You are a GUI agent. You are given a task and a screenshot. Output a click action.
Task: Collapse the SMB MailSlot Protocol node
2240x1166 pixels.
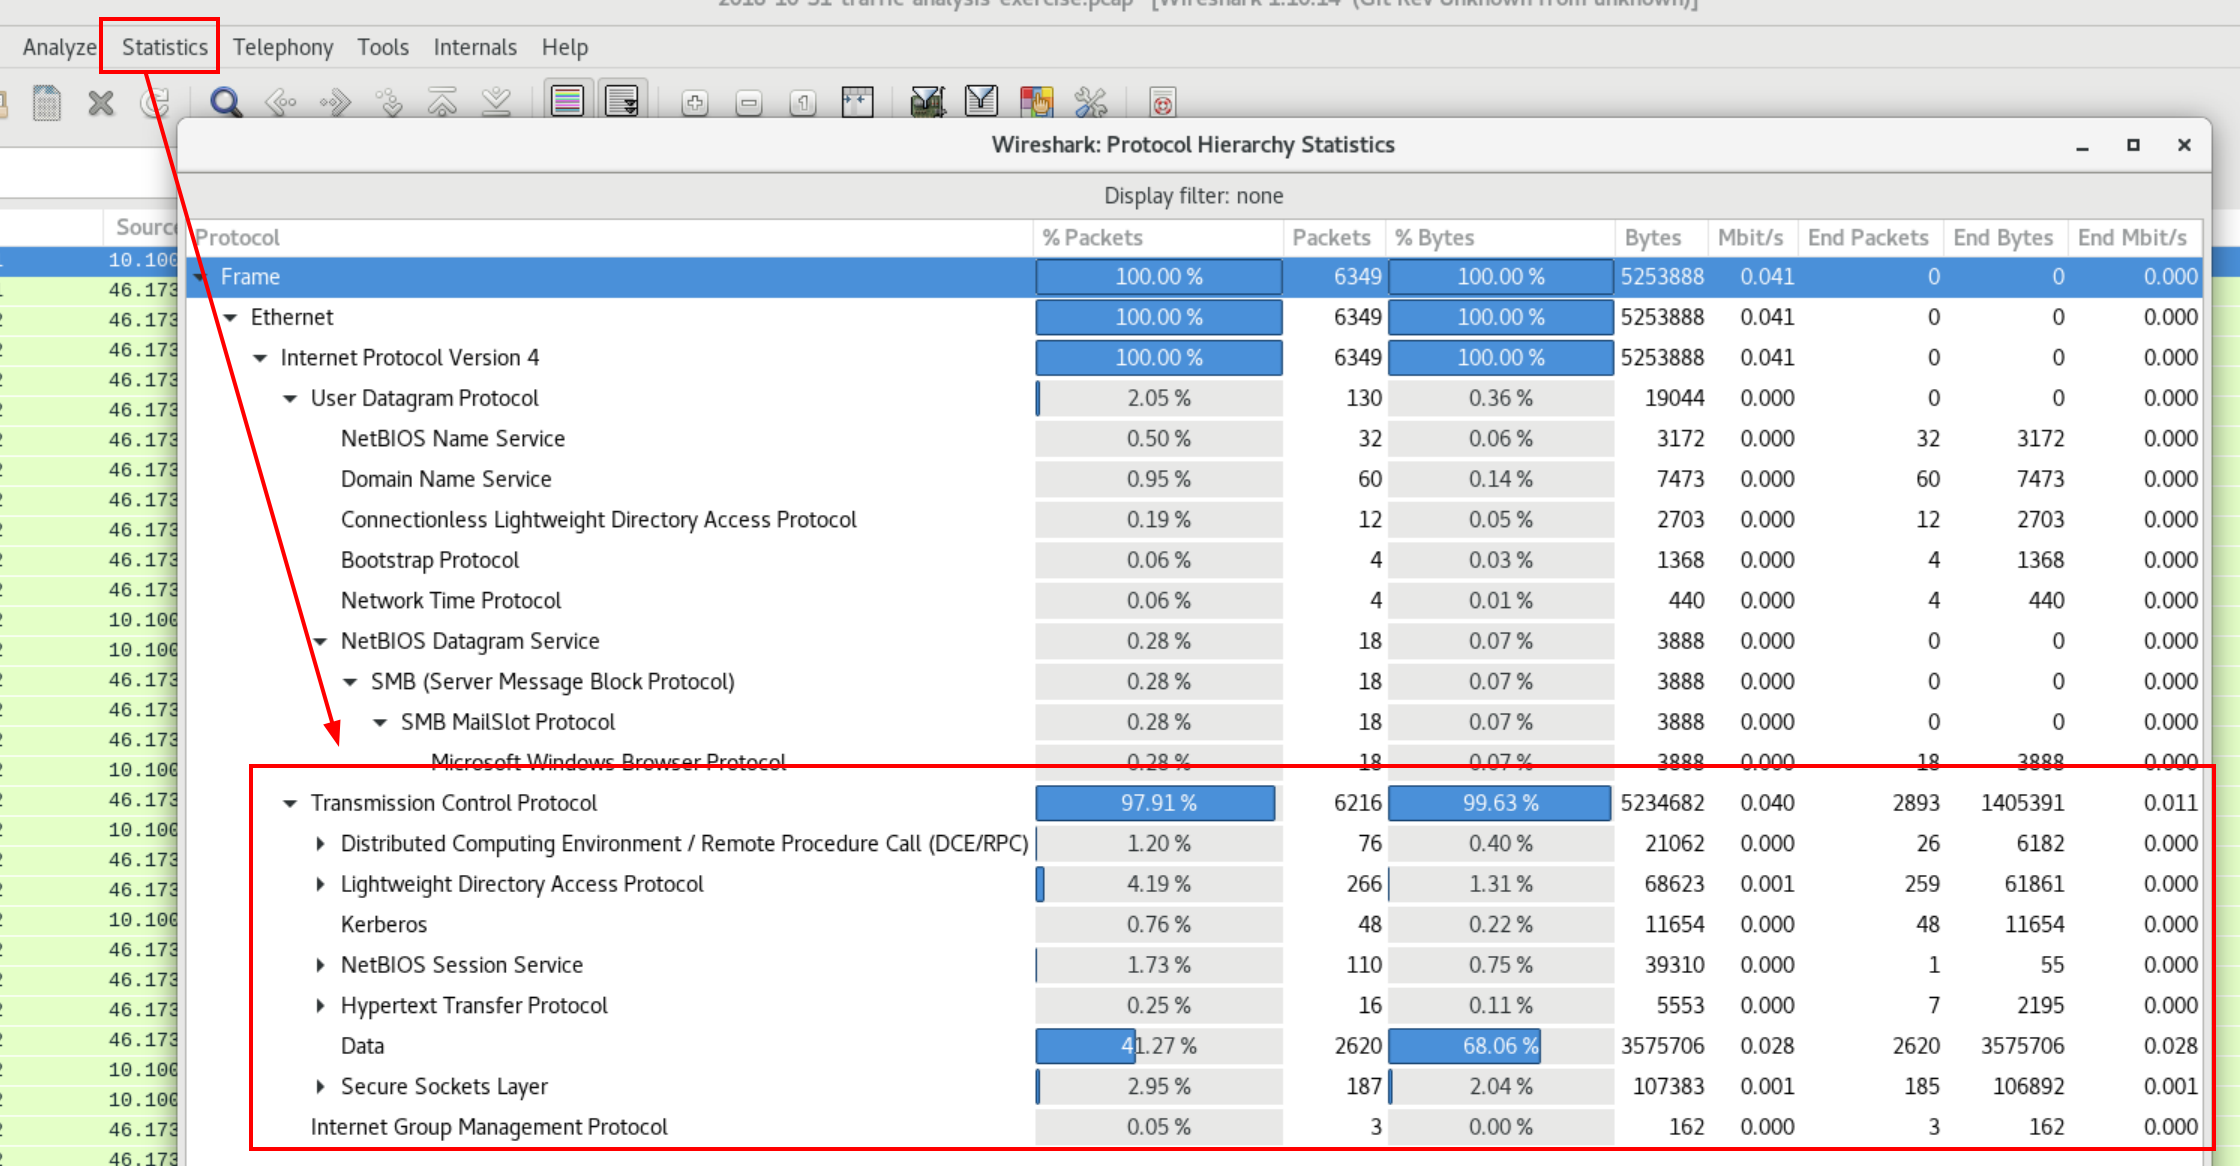pyautogui.click(x=380, y=722)
